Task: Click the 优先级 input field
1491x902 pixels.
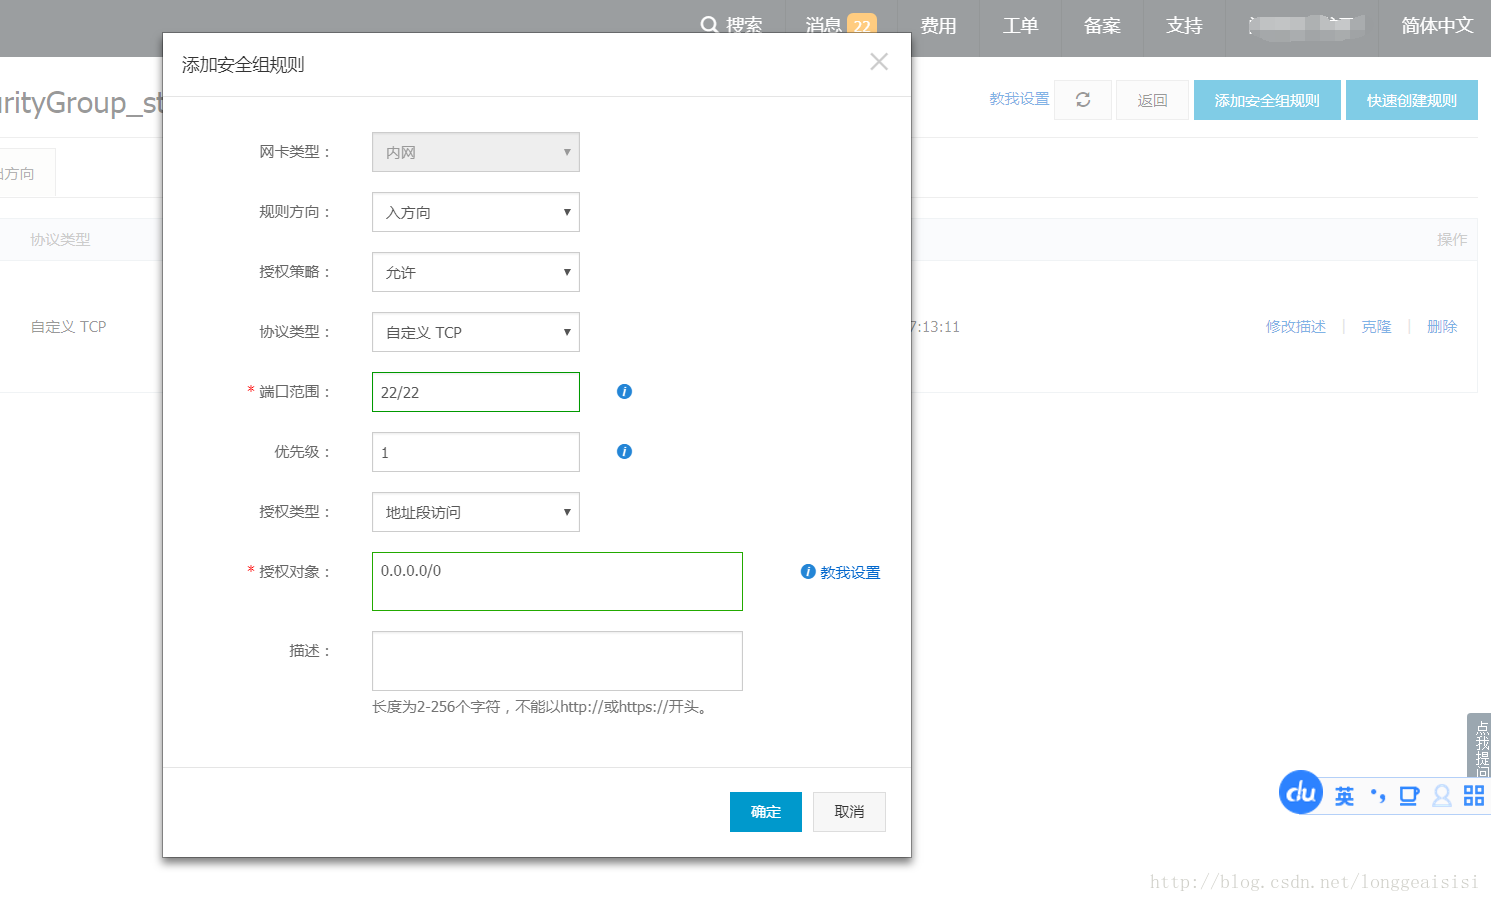Action: (476, 452)
